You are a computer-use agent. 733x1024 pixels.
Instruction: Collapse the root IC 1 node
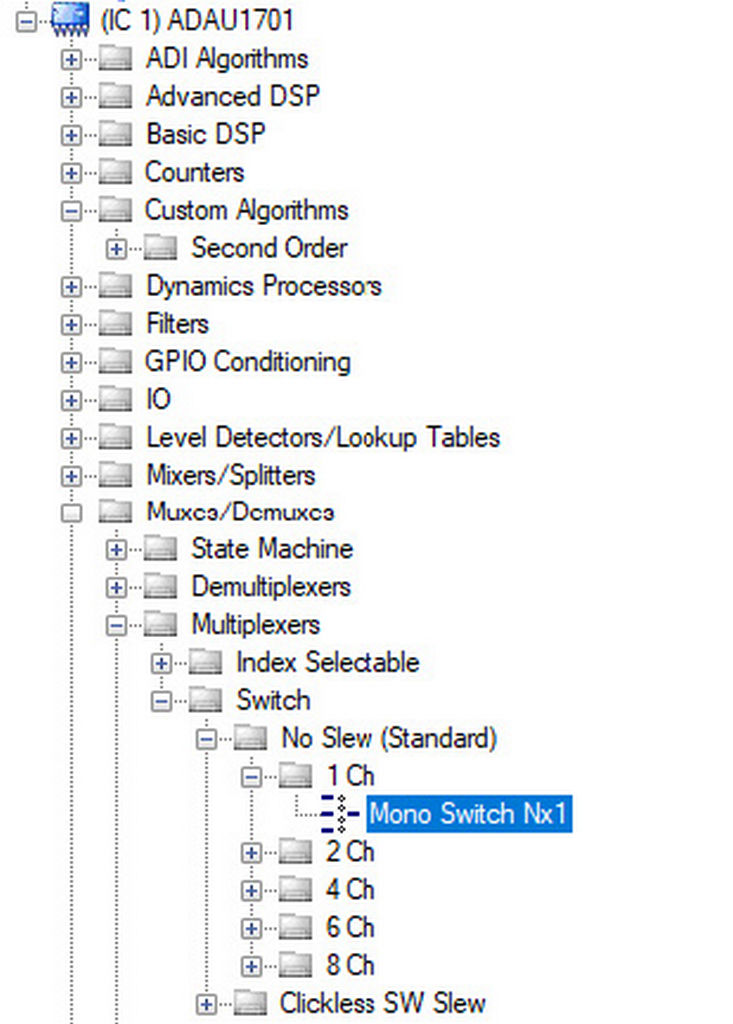[26, 22]
